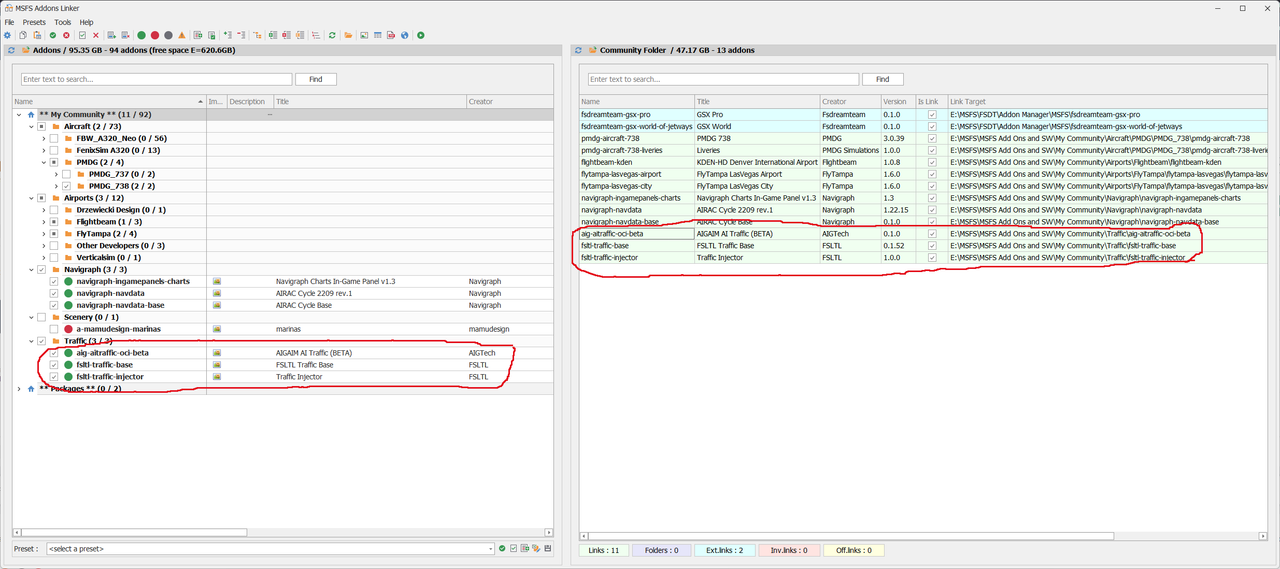Viewport: 1280px width, 569px height.
Task: Uncheck the PMDG_738 checkbox
Action: [x=66, y=186]
